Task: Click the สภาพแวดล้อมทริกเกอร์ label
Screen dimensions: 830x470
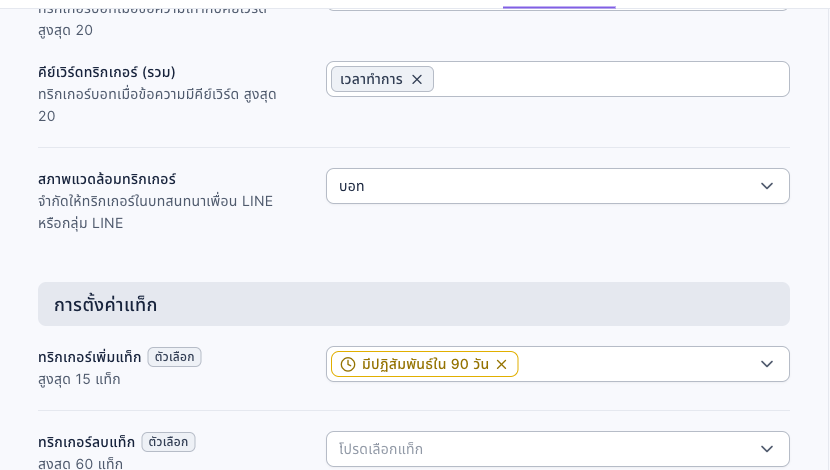Action: pyautogui.click(x=107, y=179)
